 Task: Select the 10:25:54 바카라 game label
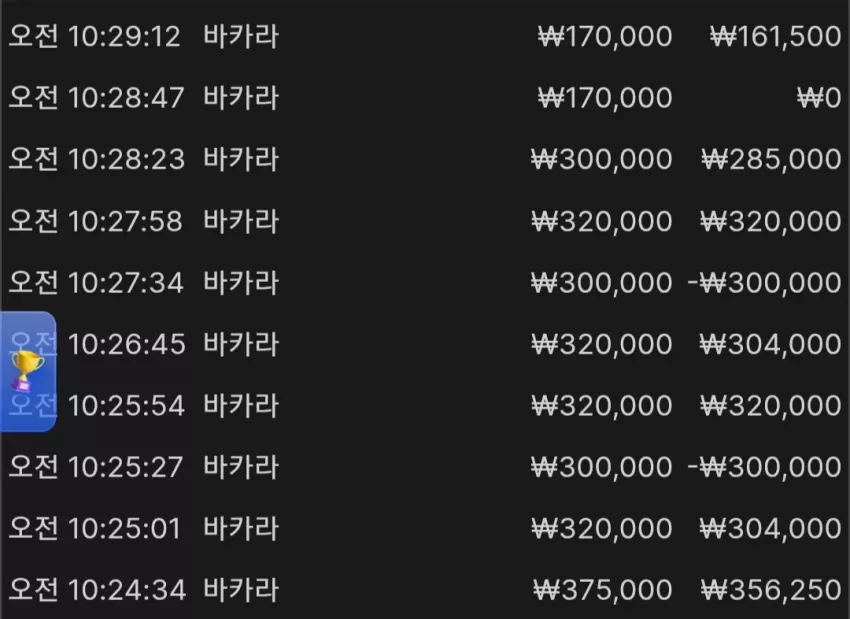tap(241, 405)
